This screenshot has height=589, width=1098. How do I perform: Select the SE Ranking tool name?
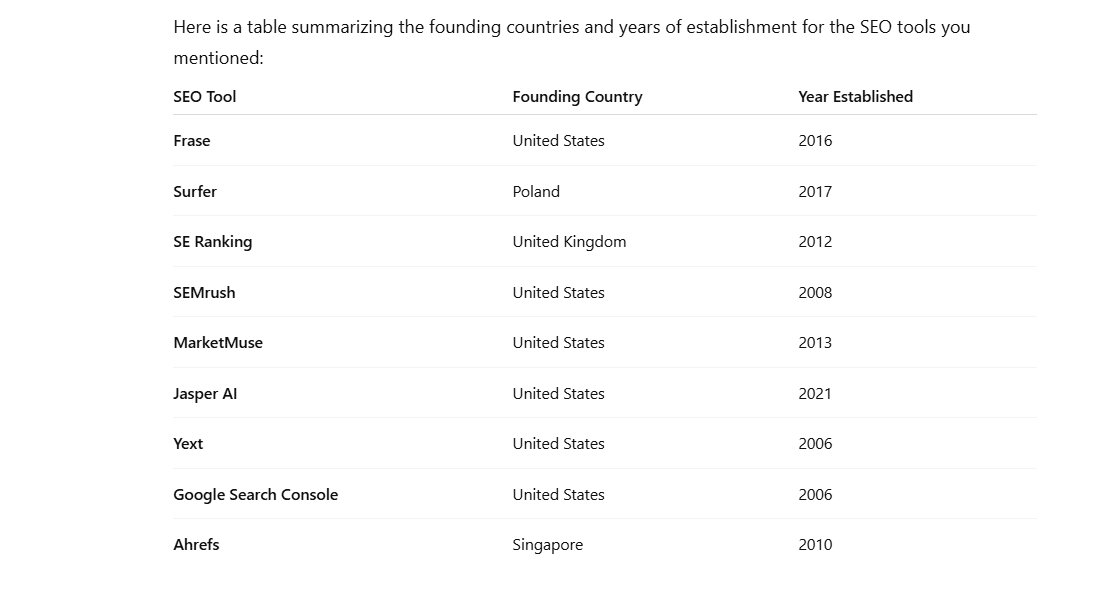coord(213,242)
